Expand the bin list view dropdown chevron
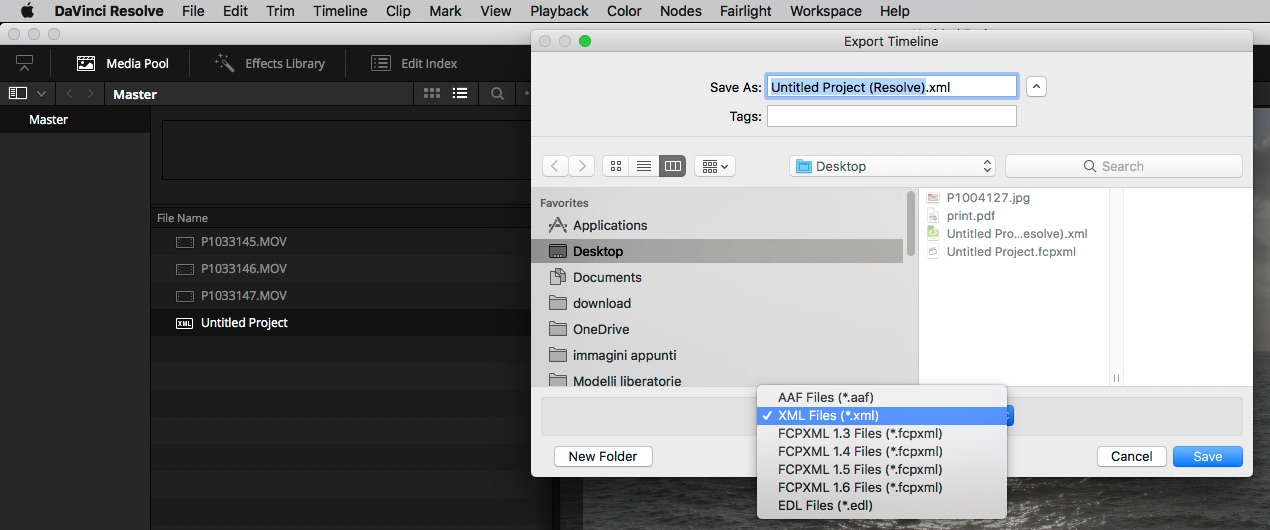The image size is (1270, 530). (41, 93)
